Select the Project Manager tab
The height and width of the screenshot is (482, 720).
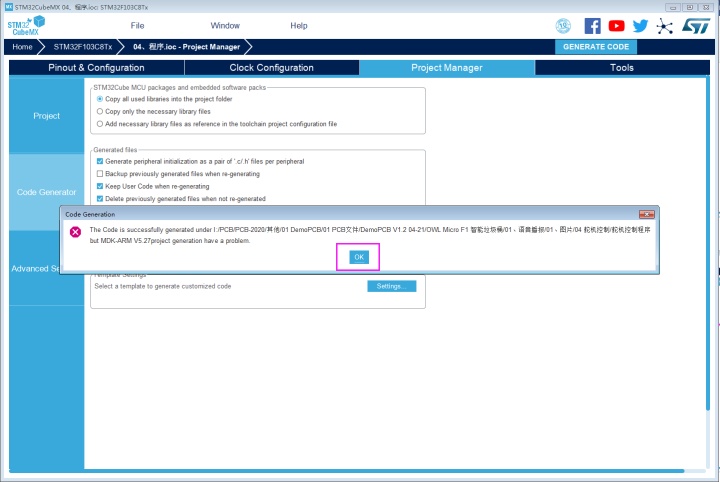(x=447, y=67)
